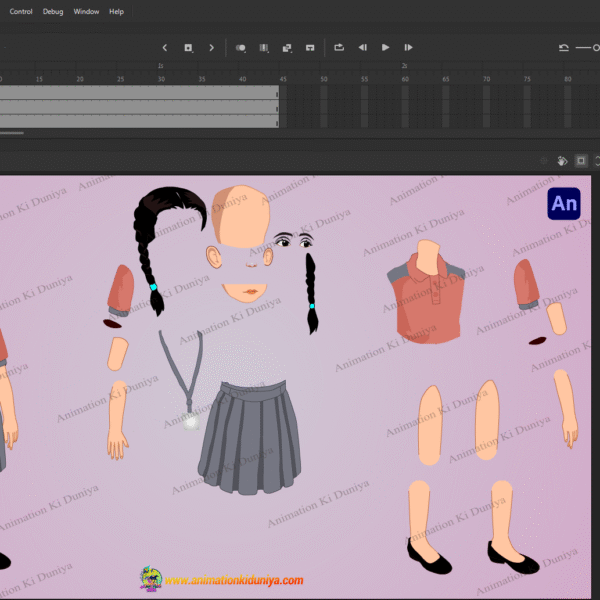Screen dimensions: 600x600
Task: Play the timeline animation
Action: click(385, 47)
